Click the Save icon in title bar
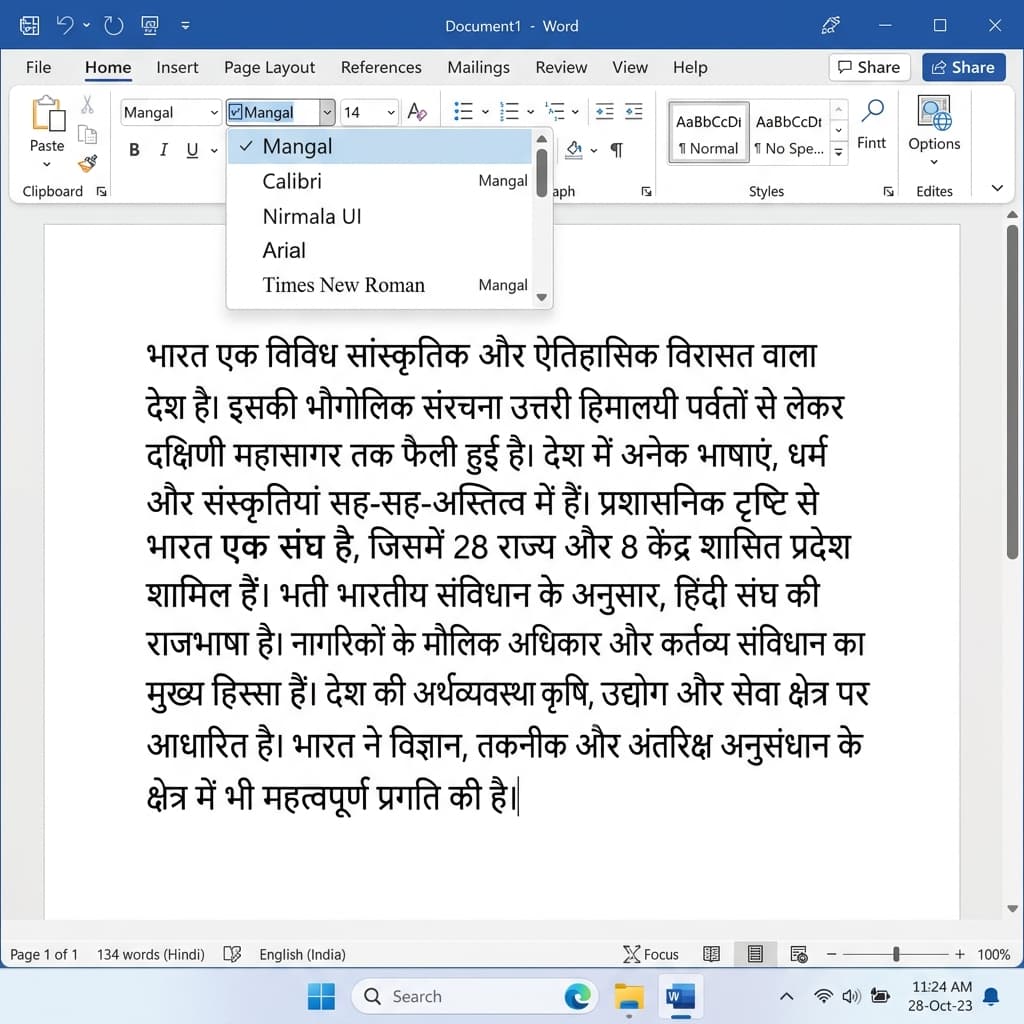The image size is (1024, 1024). pyautogui.click(x=29, y=25)
